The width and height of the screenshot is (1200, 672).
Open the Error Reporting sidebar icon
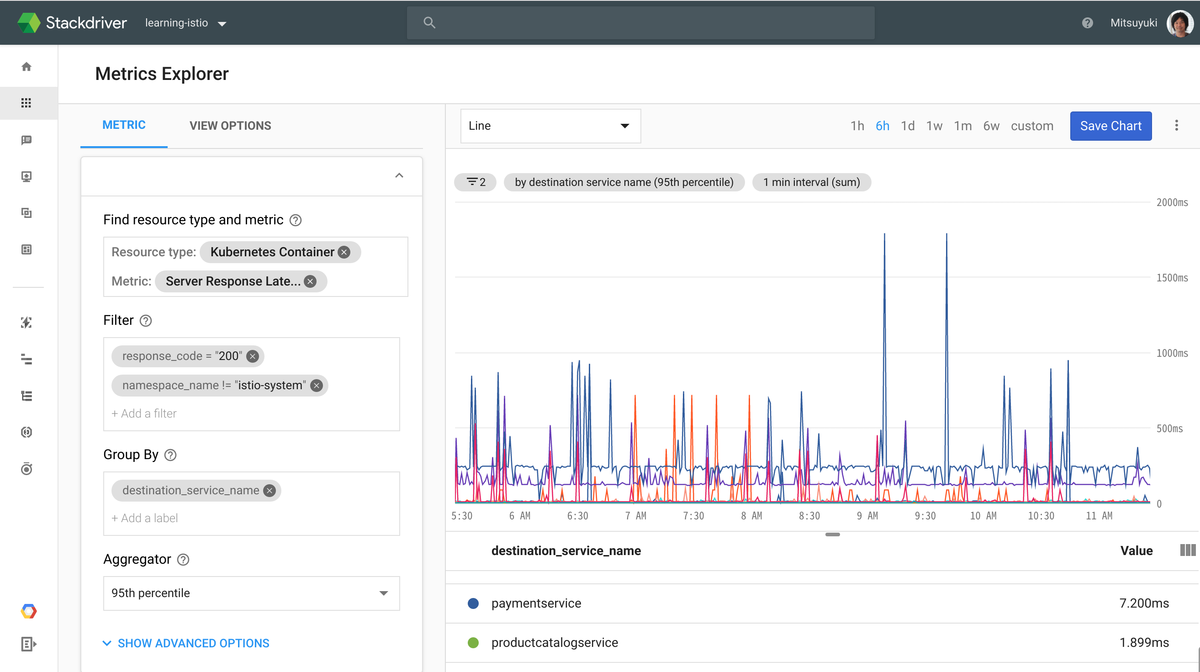click(x=27, y=432)
